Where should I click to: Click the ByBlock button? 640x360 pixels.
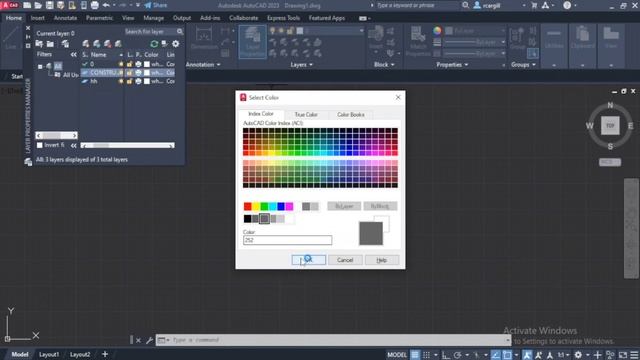tap(380, 206)
